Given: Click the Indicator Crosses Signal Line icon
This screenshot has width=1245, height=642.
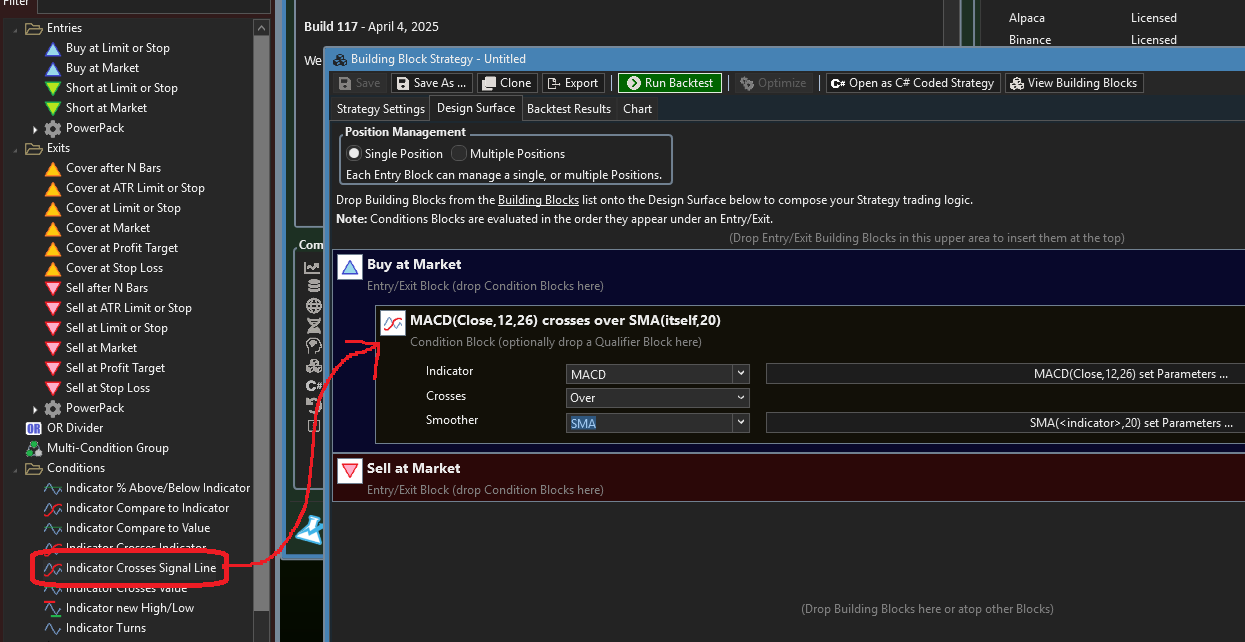Looking at the screenshot, I should [x=53, y=568].
